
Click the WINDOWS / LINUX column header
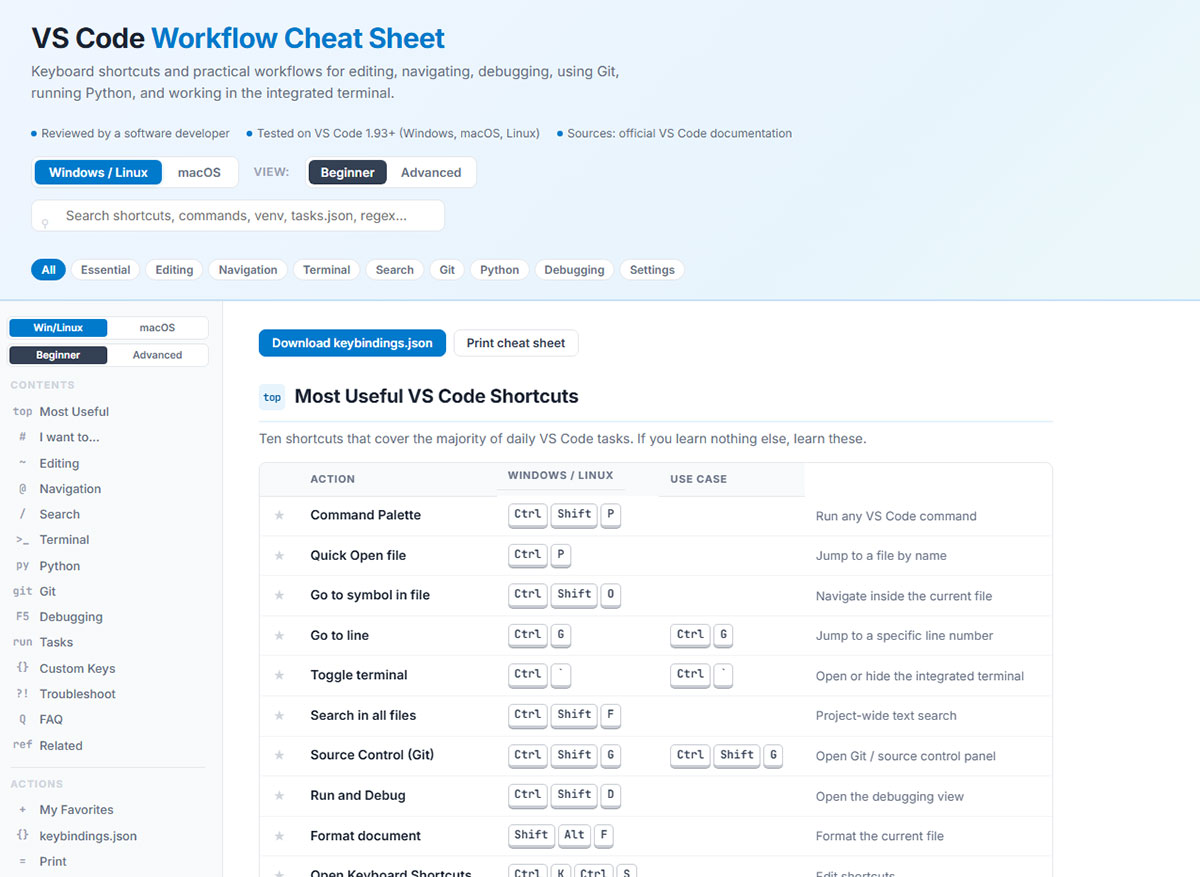[x=561, y=475]
